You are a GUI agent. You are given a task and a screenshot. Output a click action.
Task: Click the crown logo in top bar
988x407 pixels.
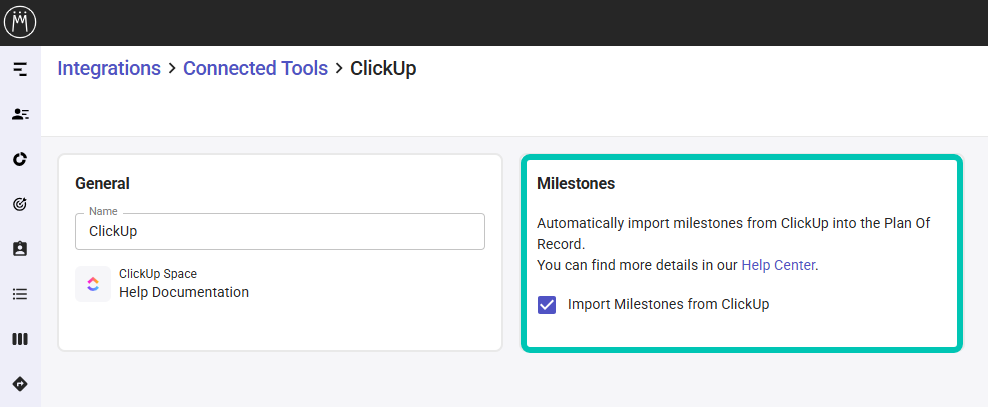pyautogui.click(x=20, y=22)
